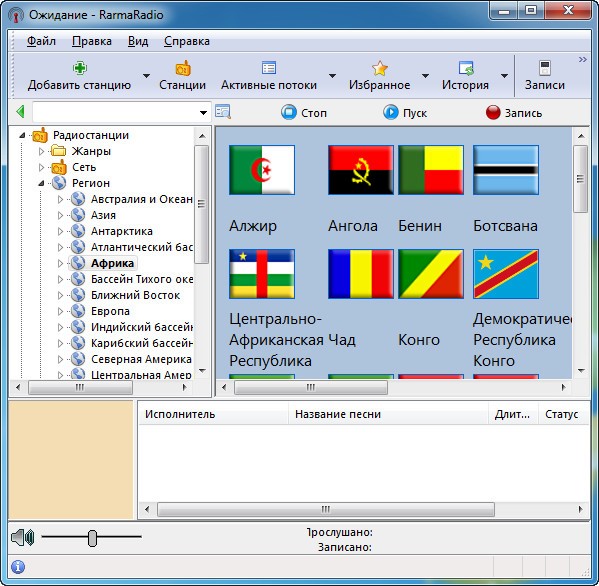The image size is (599, 586).
Task: Open the Вид menu
Action: tap(138, 41)
